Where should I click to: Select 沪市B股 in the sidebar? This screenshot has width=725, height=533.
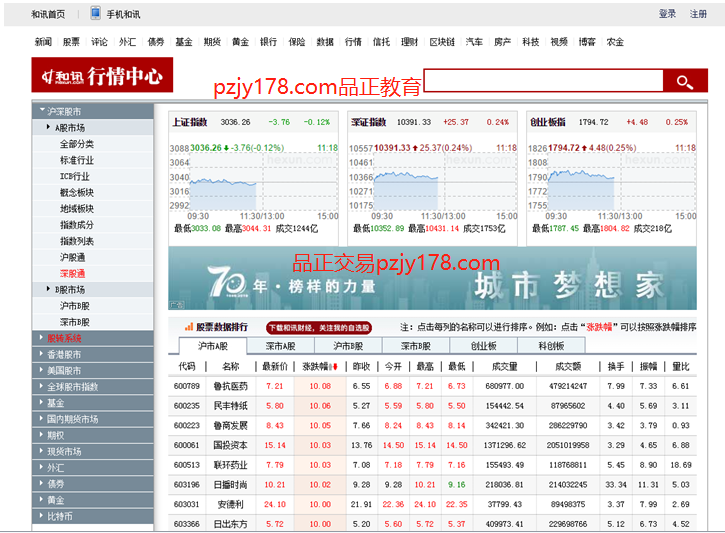pos(75,306)
